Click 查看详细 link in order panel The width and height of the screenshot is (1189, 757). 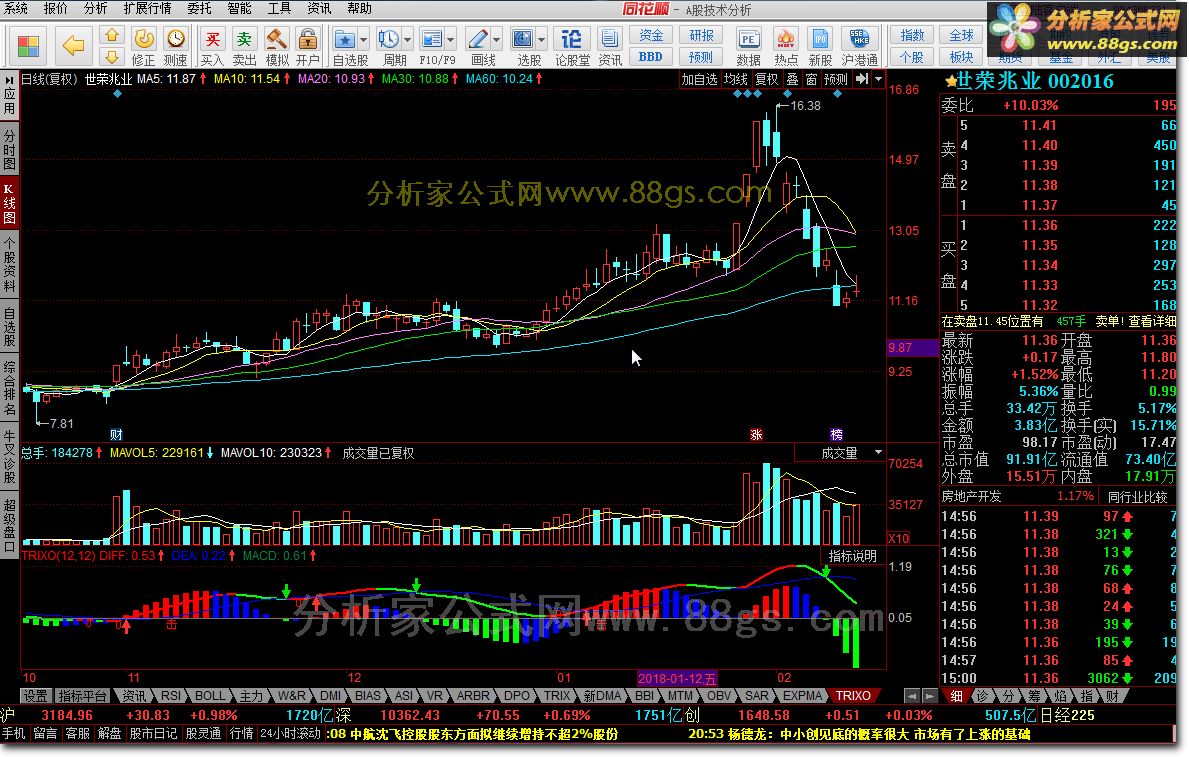click(1153, 322)
